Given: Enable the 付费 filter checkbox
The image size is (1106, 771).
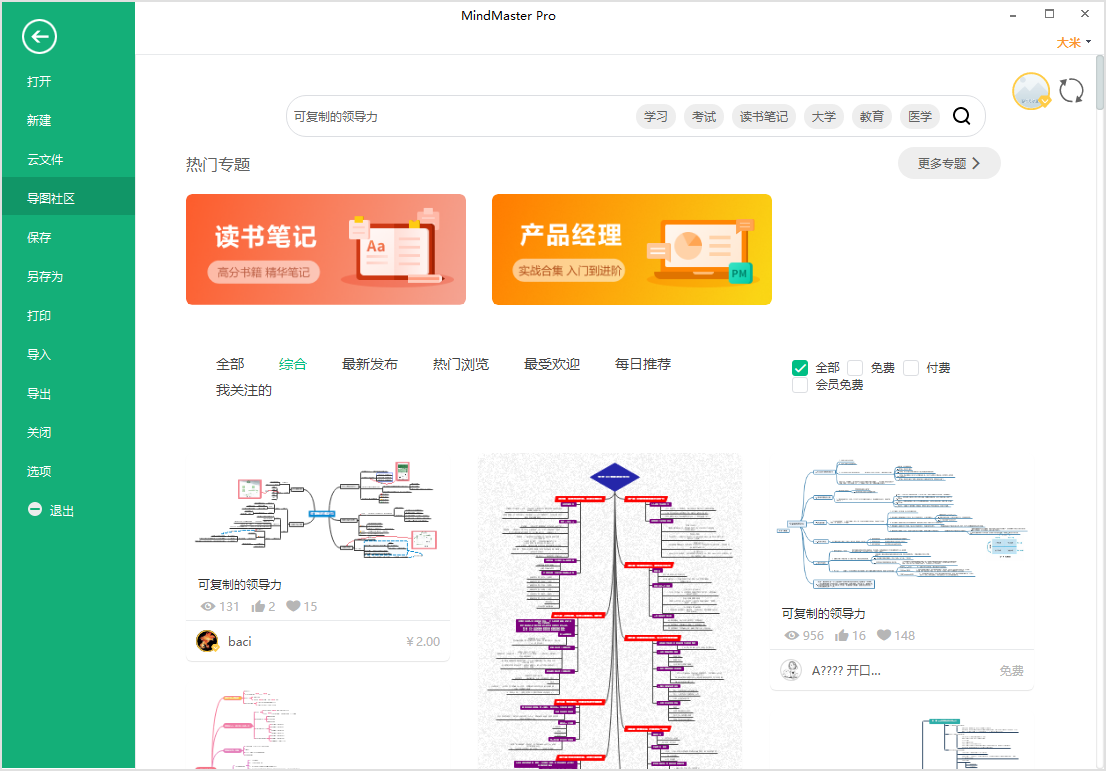Looking at the screenshot, I should 911,368.
